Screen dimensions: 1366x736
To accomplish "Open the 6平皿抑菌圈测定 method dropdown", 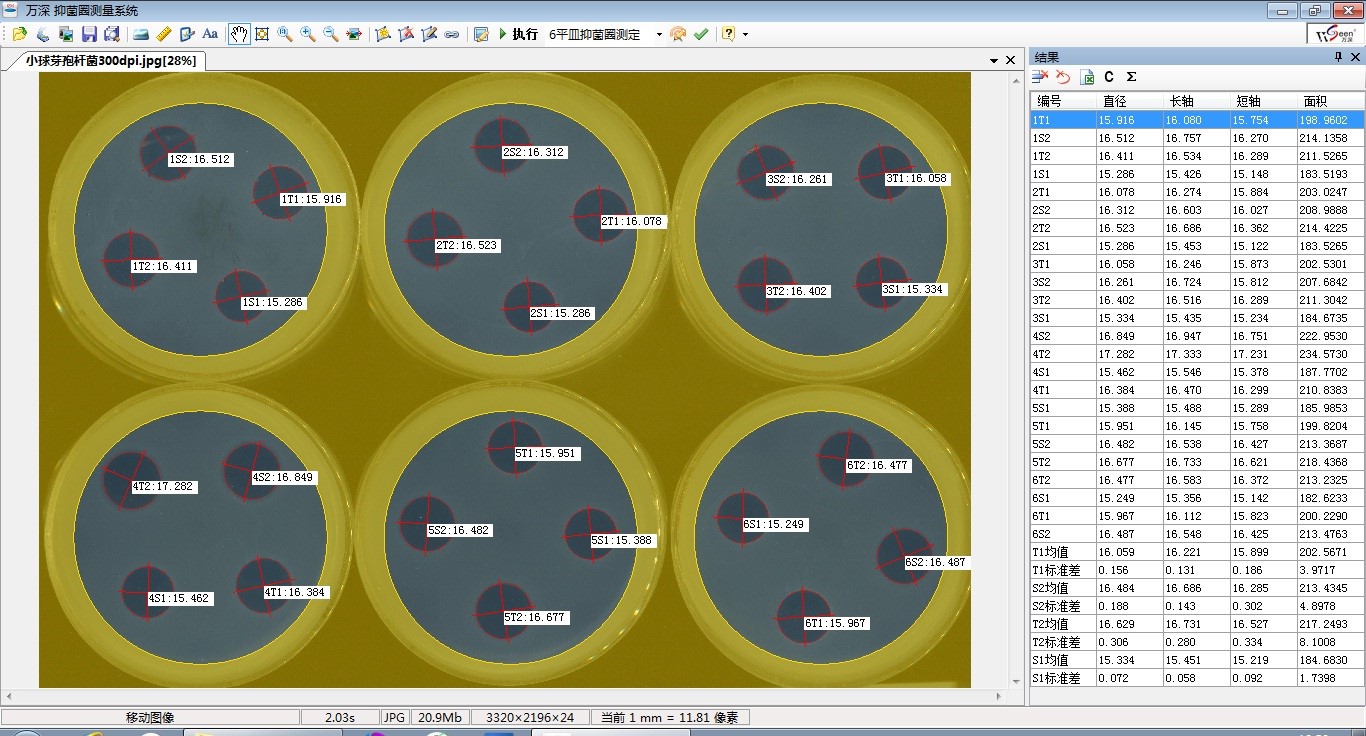I will tap(659, 34).
